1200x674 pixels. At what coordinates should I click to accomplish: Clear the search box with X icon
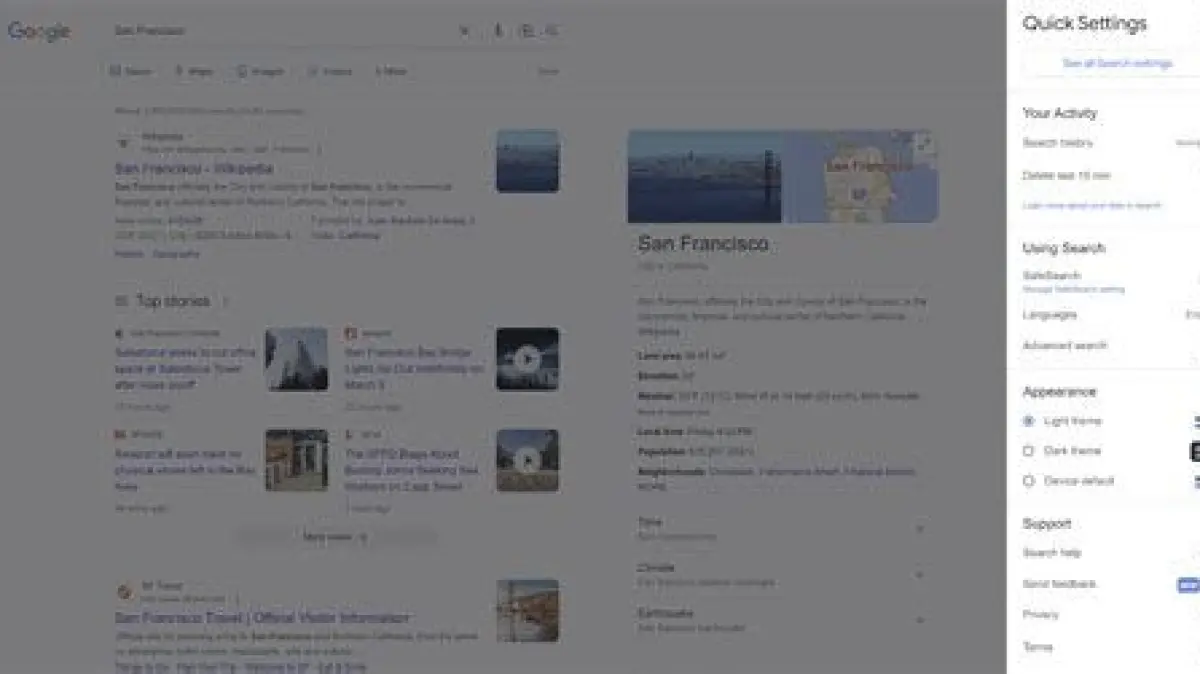point(464,31)
